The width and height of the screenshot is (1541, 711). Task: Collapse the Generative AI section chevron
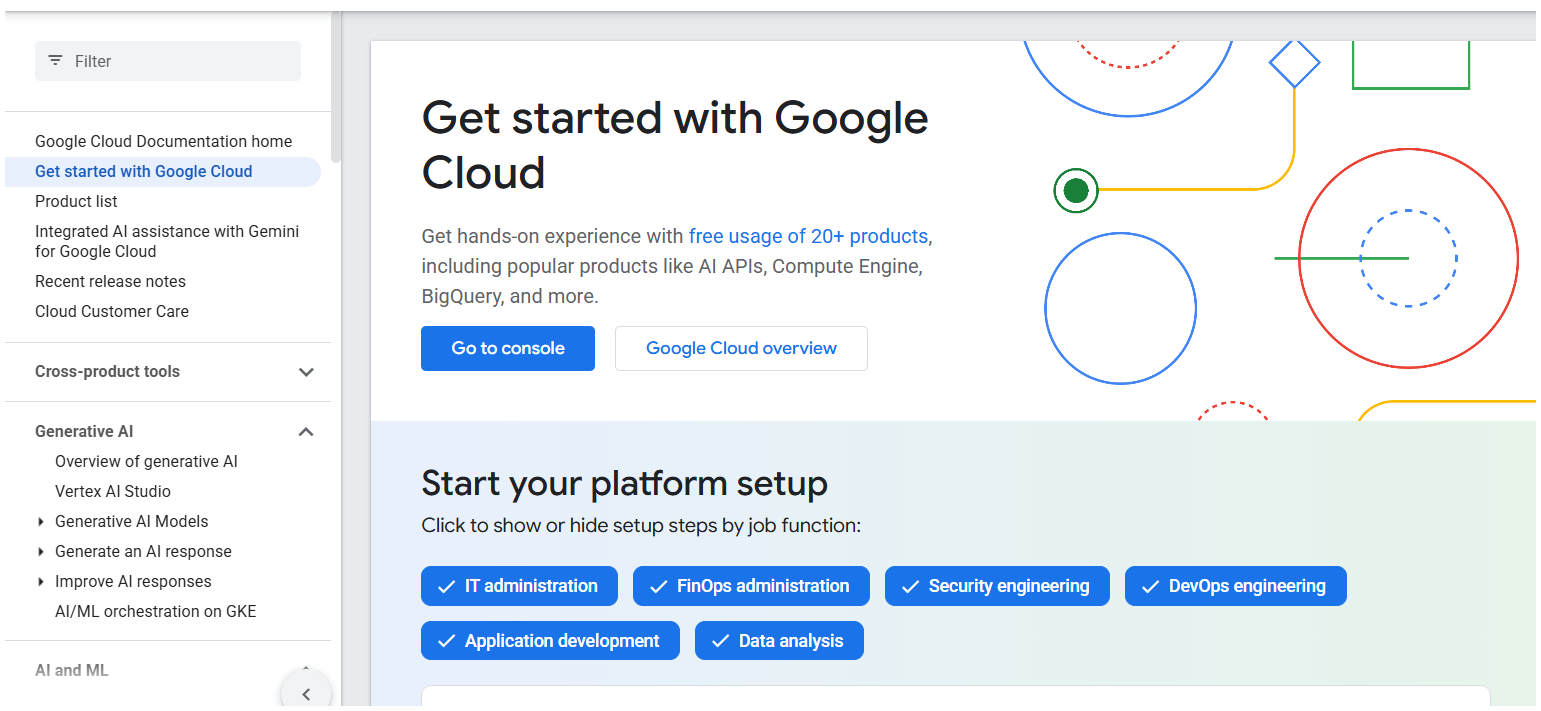click(306, 432)
